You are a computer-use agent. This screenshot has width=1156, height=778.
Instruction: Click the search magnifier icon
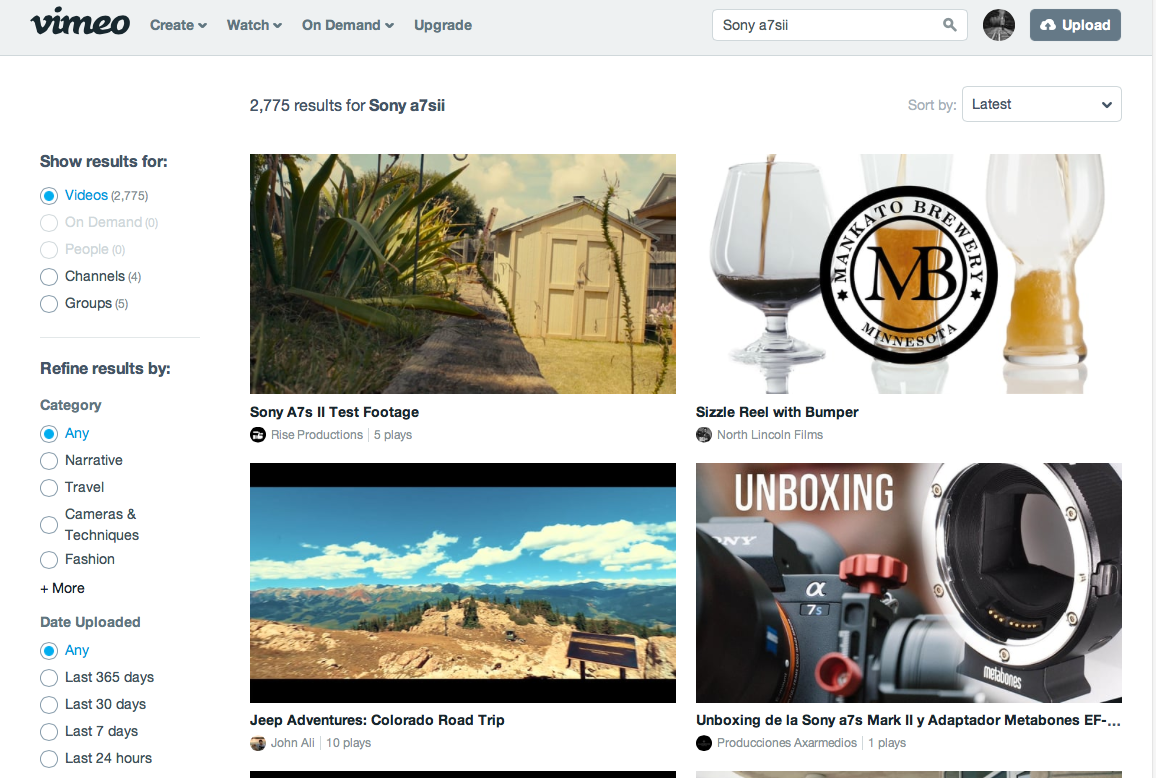(x=950, y=24)
